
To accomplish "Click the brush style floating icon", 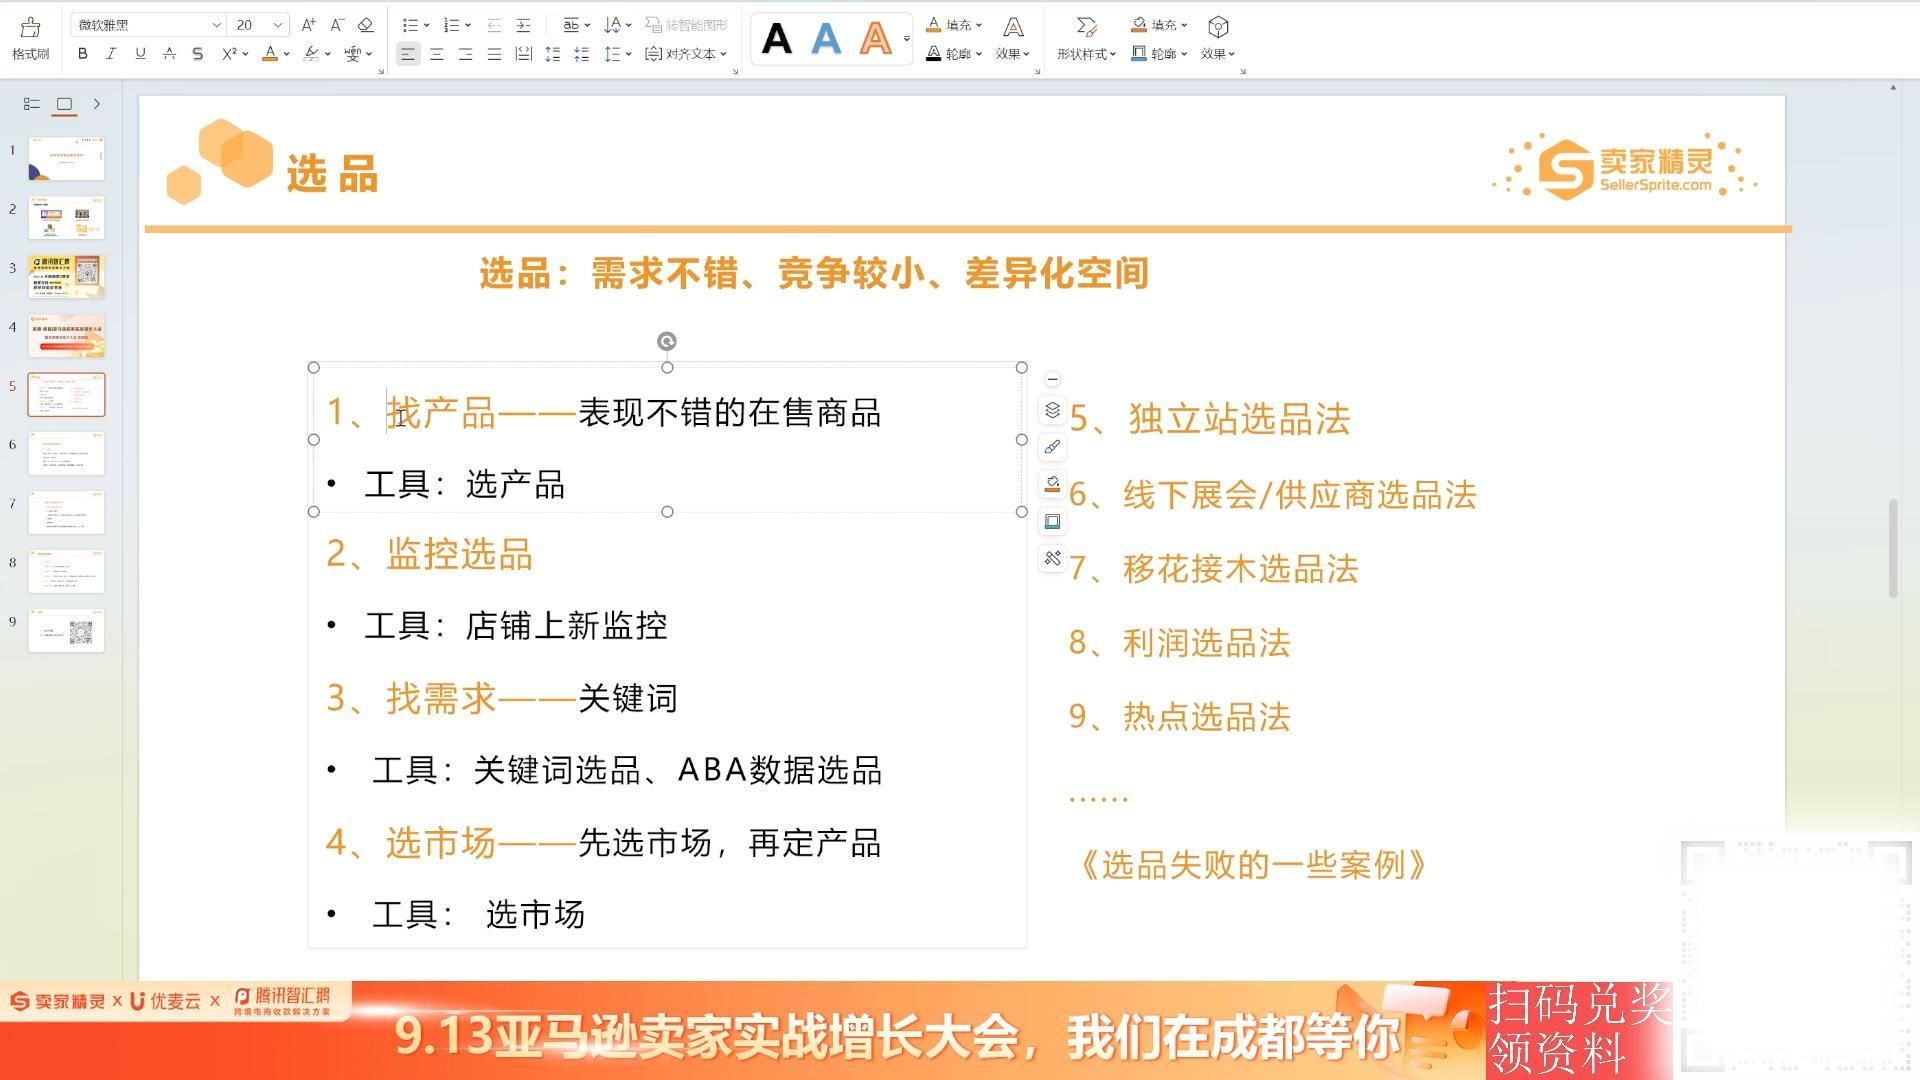I will pyautogui.click(x=1053, y=447).
